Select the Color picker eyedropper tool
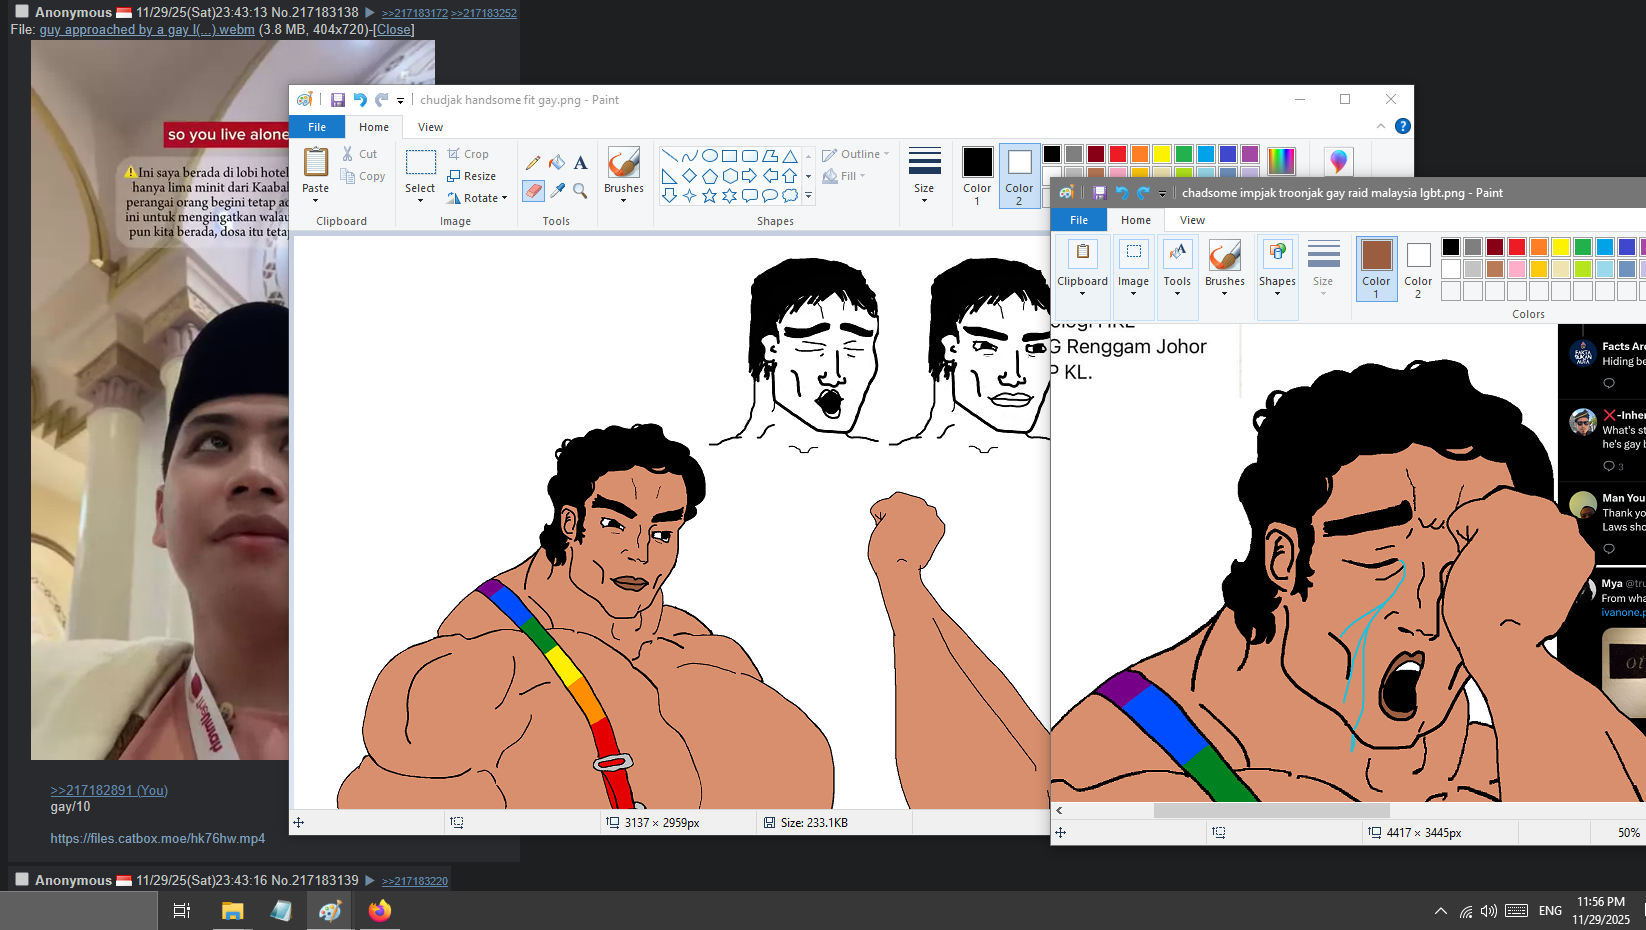 tap(557, 190)
